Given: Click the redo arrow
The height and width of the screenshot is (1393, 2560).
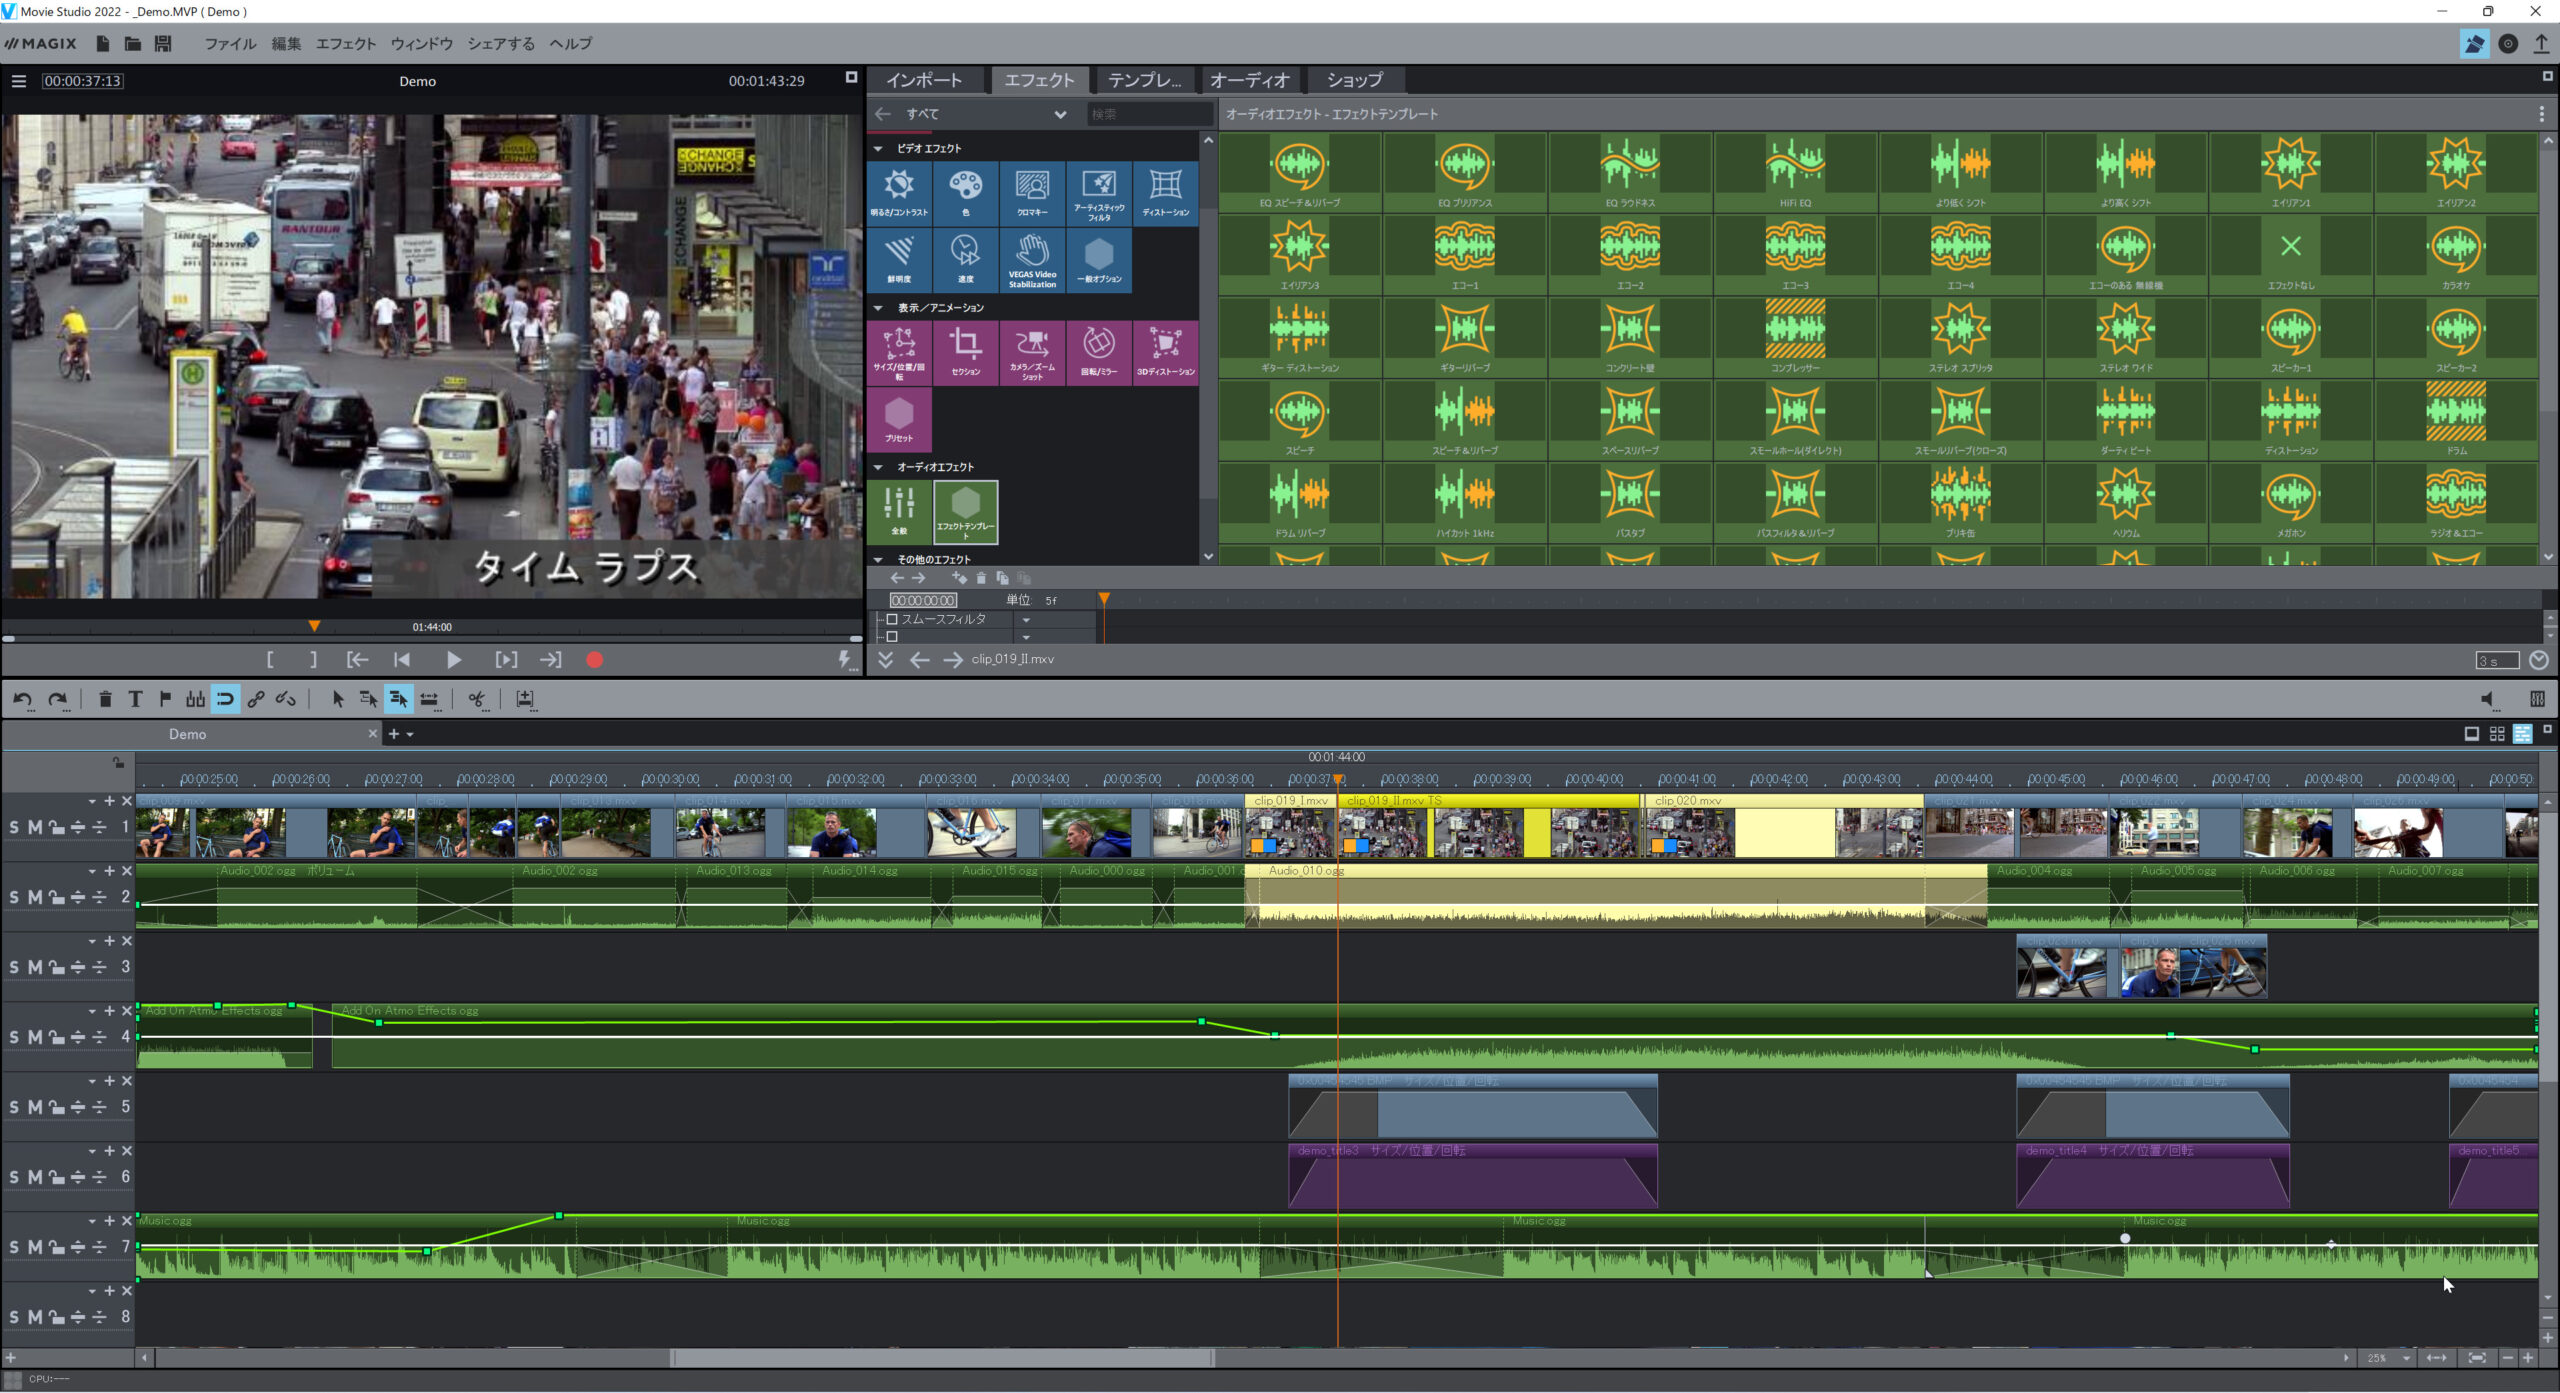Looking at the screenshot, I should coord(58,699).
